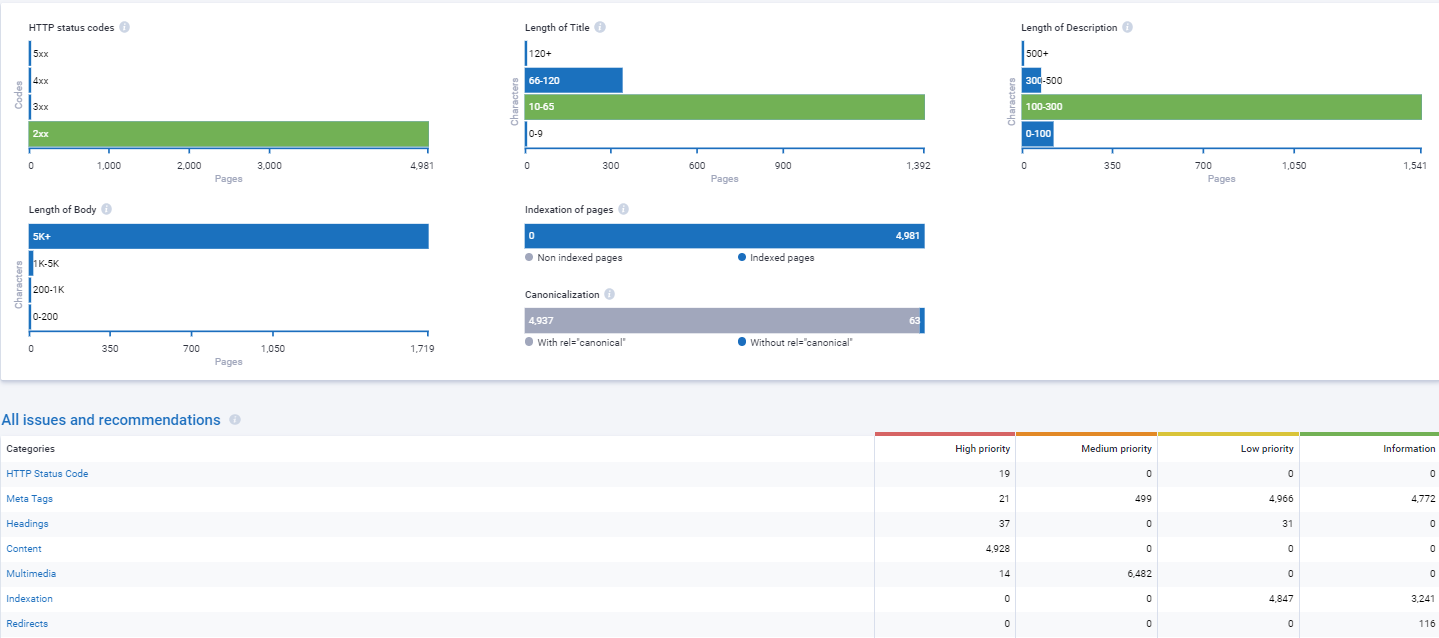Click the Low priority column header
Viewport: 1439px width, 638px height.
(1228, 449)
